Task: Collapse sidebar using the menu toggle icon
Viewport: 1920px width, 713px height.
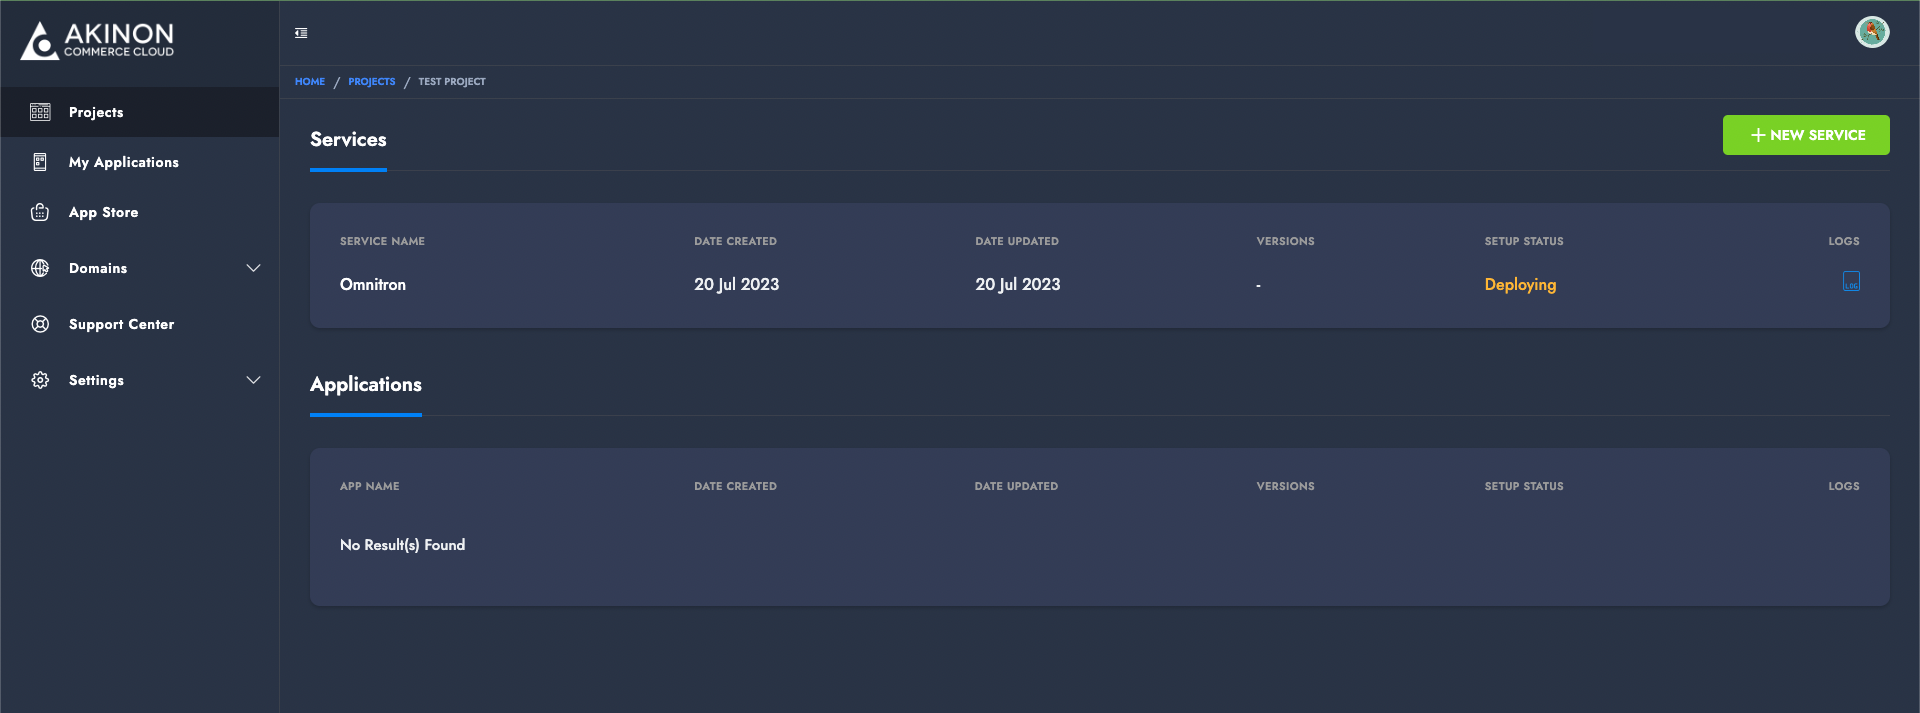Action: point(301,33)
